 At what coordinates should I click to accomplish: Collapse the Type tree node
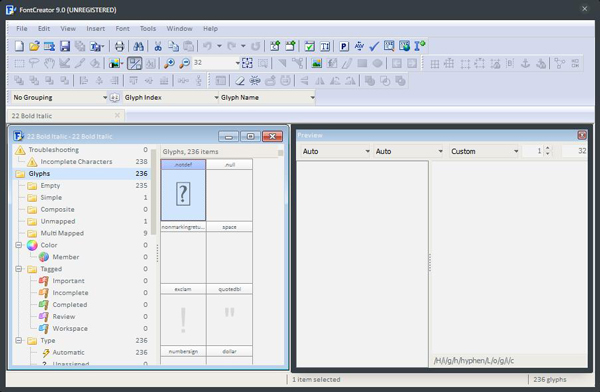18,340
